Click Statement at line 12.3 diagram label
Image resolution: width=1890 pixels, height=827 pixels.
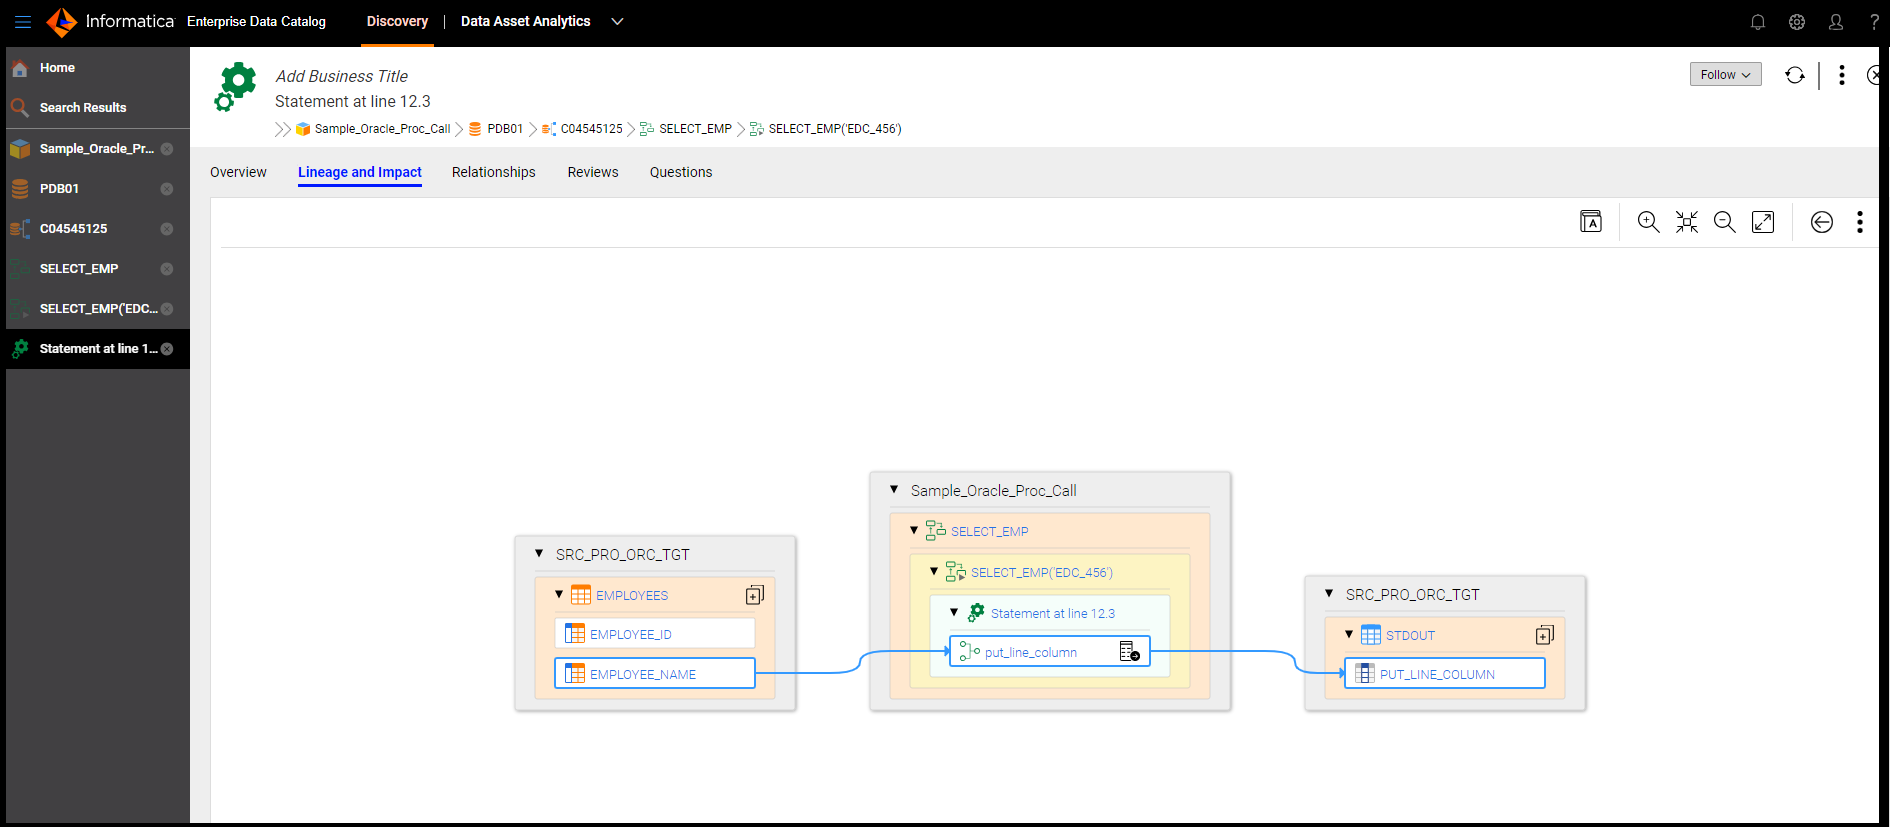[1052, 613]
